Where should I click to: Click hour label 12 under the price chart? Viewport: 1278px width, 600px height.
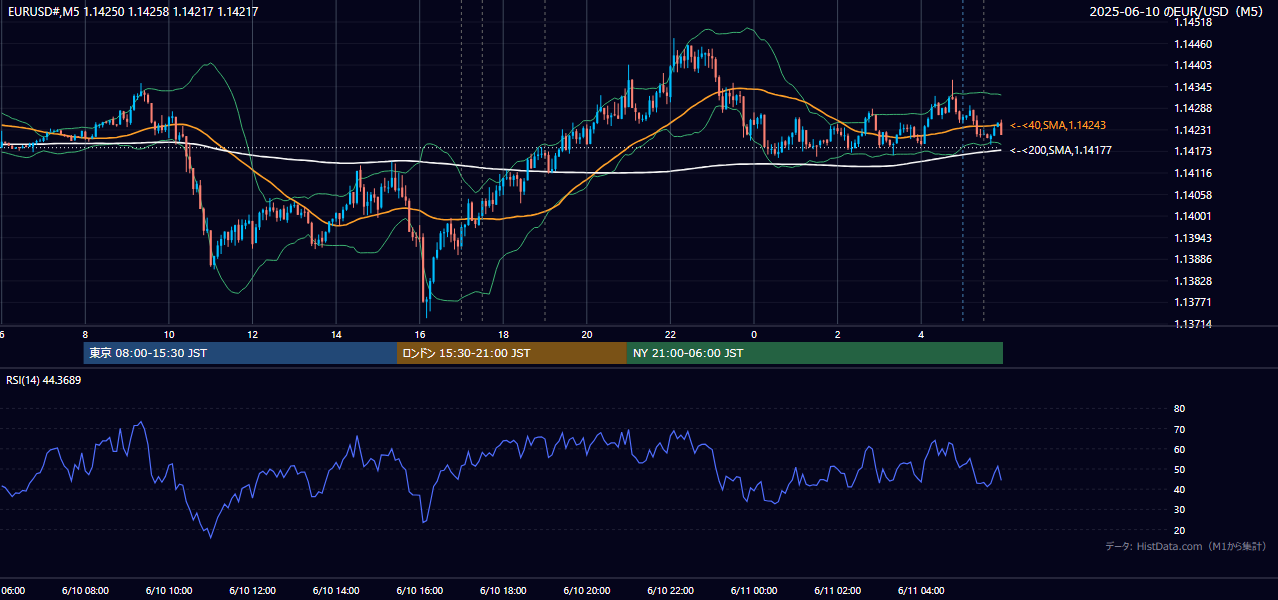pos(252,334)
